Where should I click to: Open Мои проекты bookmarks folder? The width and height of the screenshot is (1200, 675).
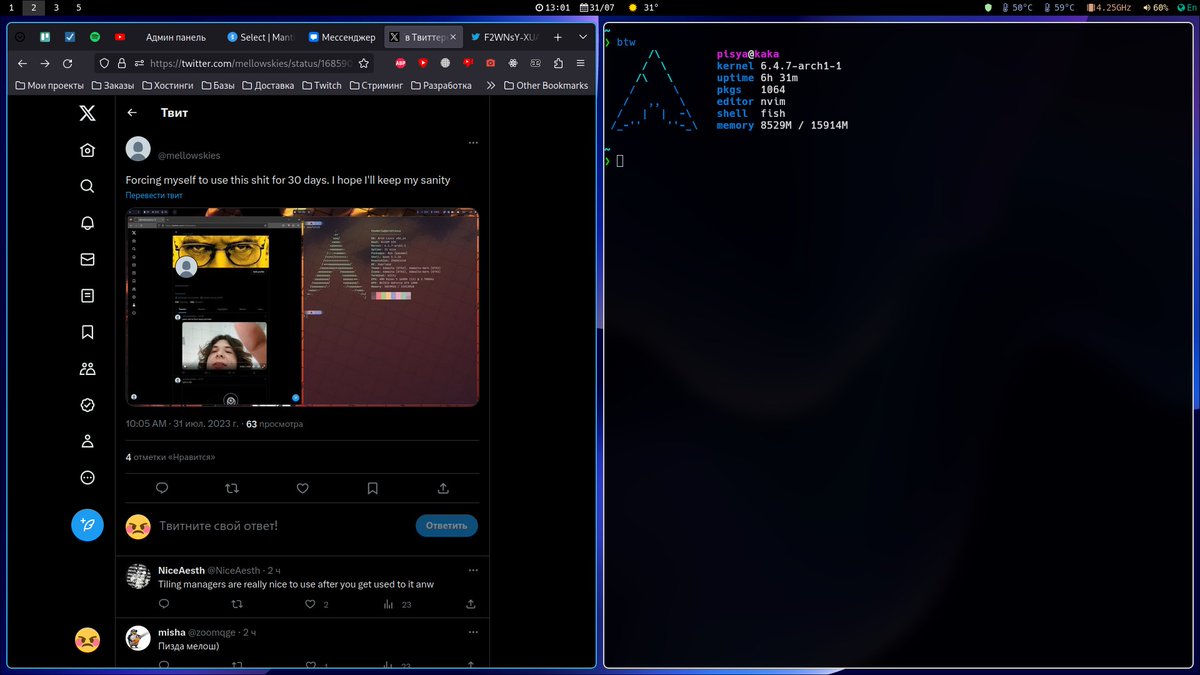[49, 86]
